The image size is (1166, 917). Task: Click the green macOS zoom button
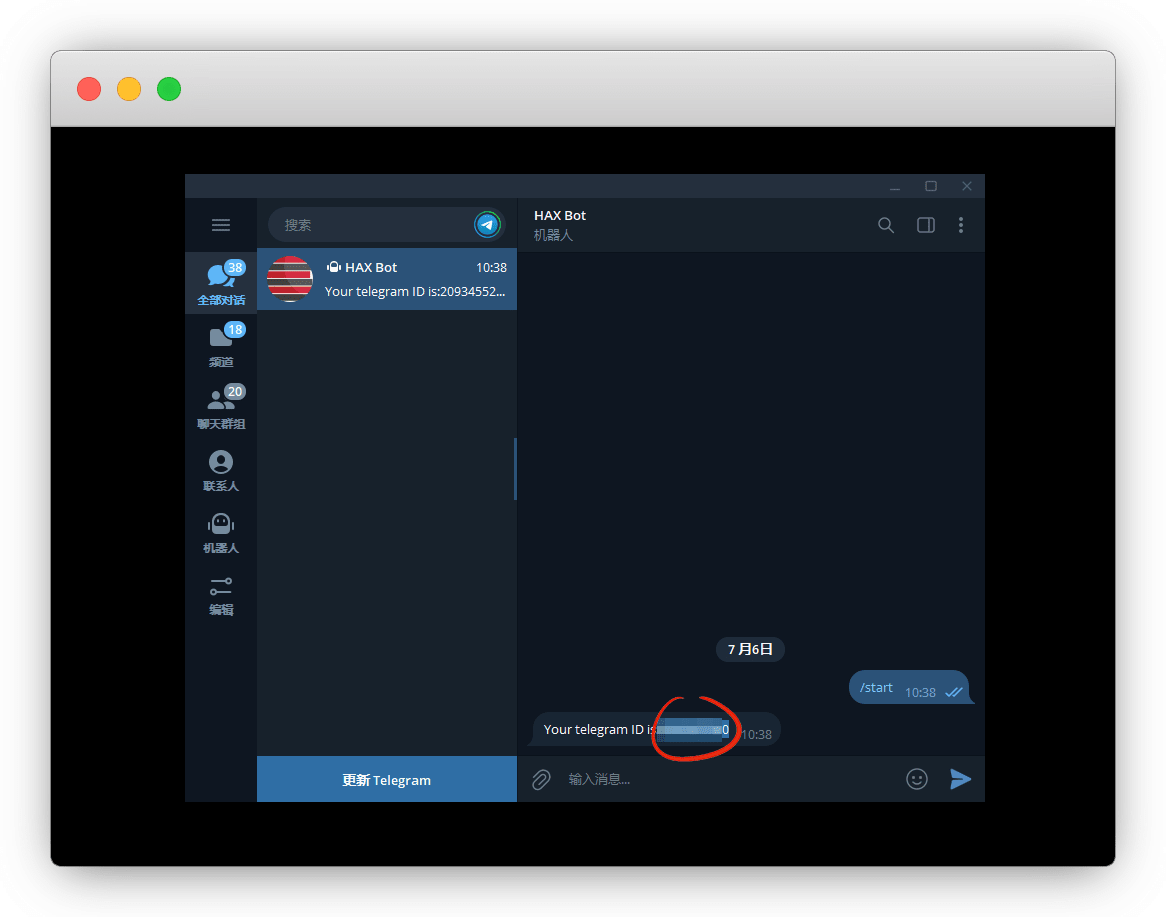[169, 89]
